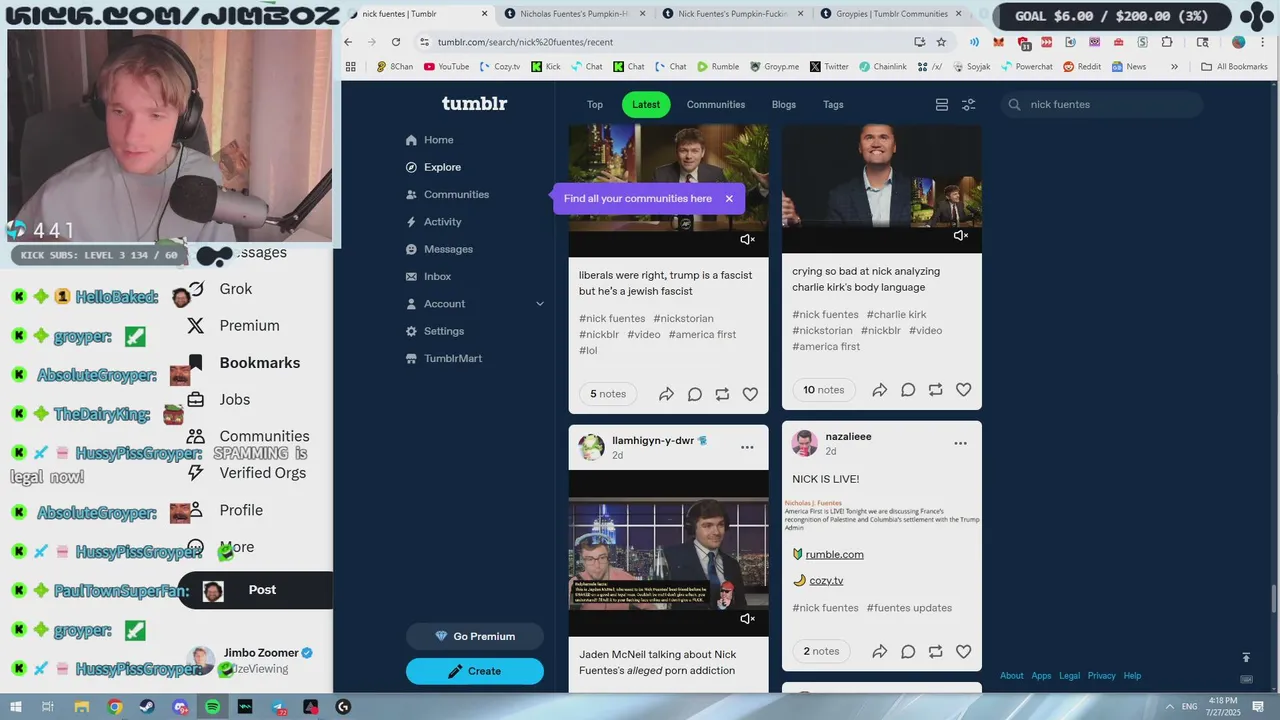Open the nazalieee blog name
The image size is (1280, 720).
pyautogui.click(x=848, y=437)
